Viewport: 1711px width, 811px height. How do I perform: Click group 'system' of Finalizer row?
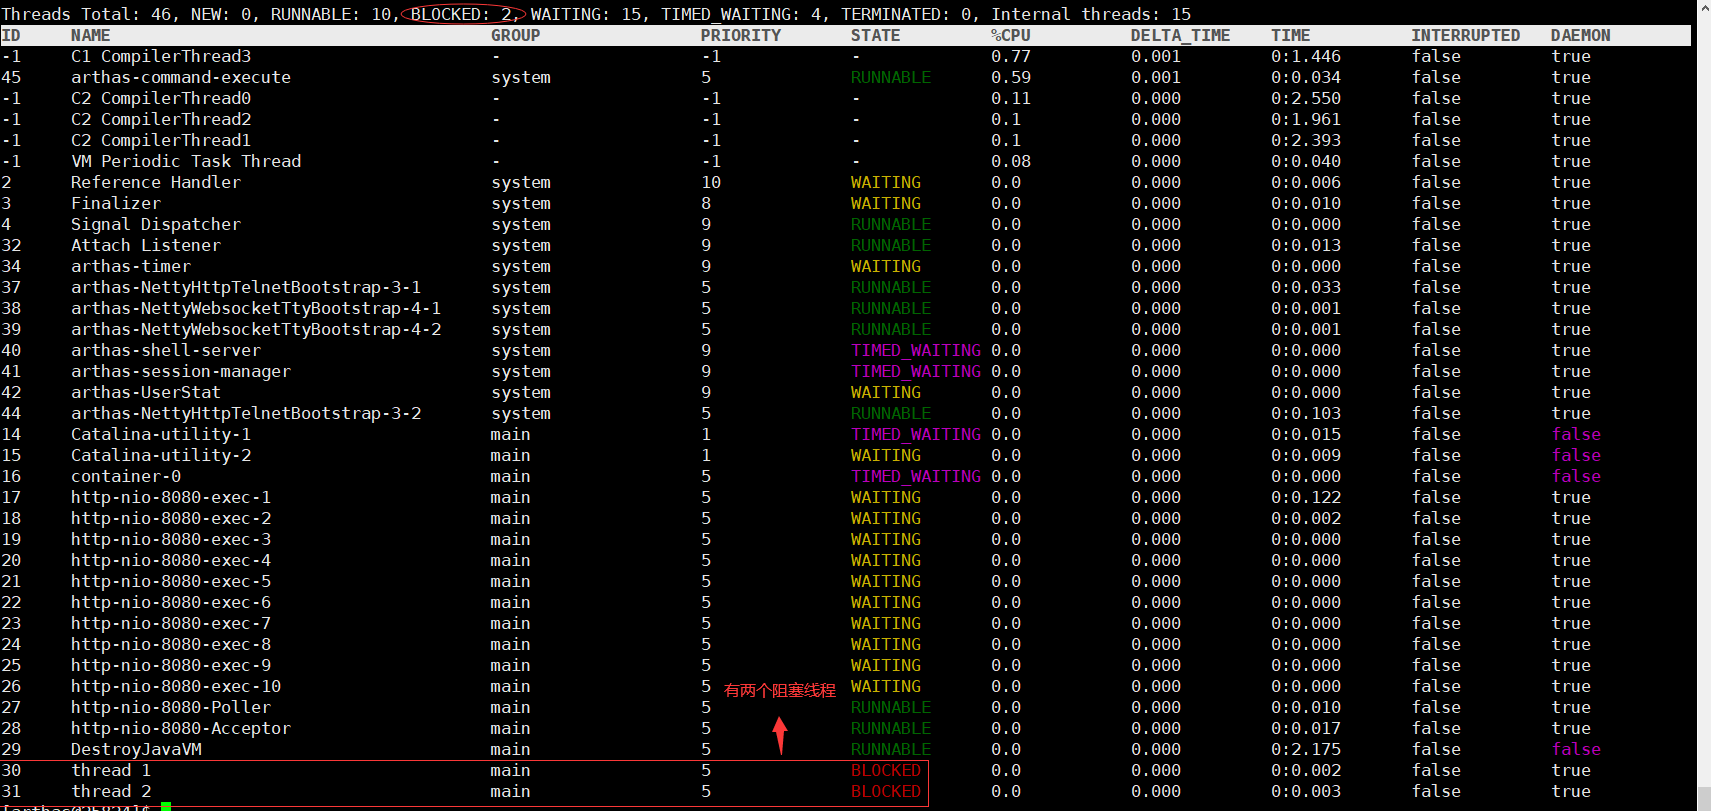click(521, 203)
